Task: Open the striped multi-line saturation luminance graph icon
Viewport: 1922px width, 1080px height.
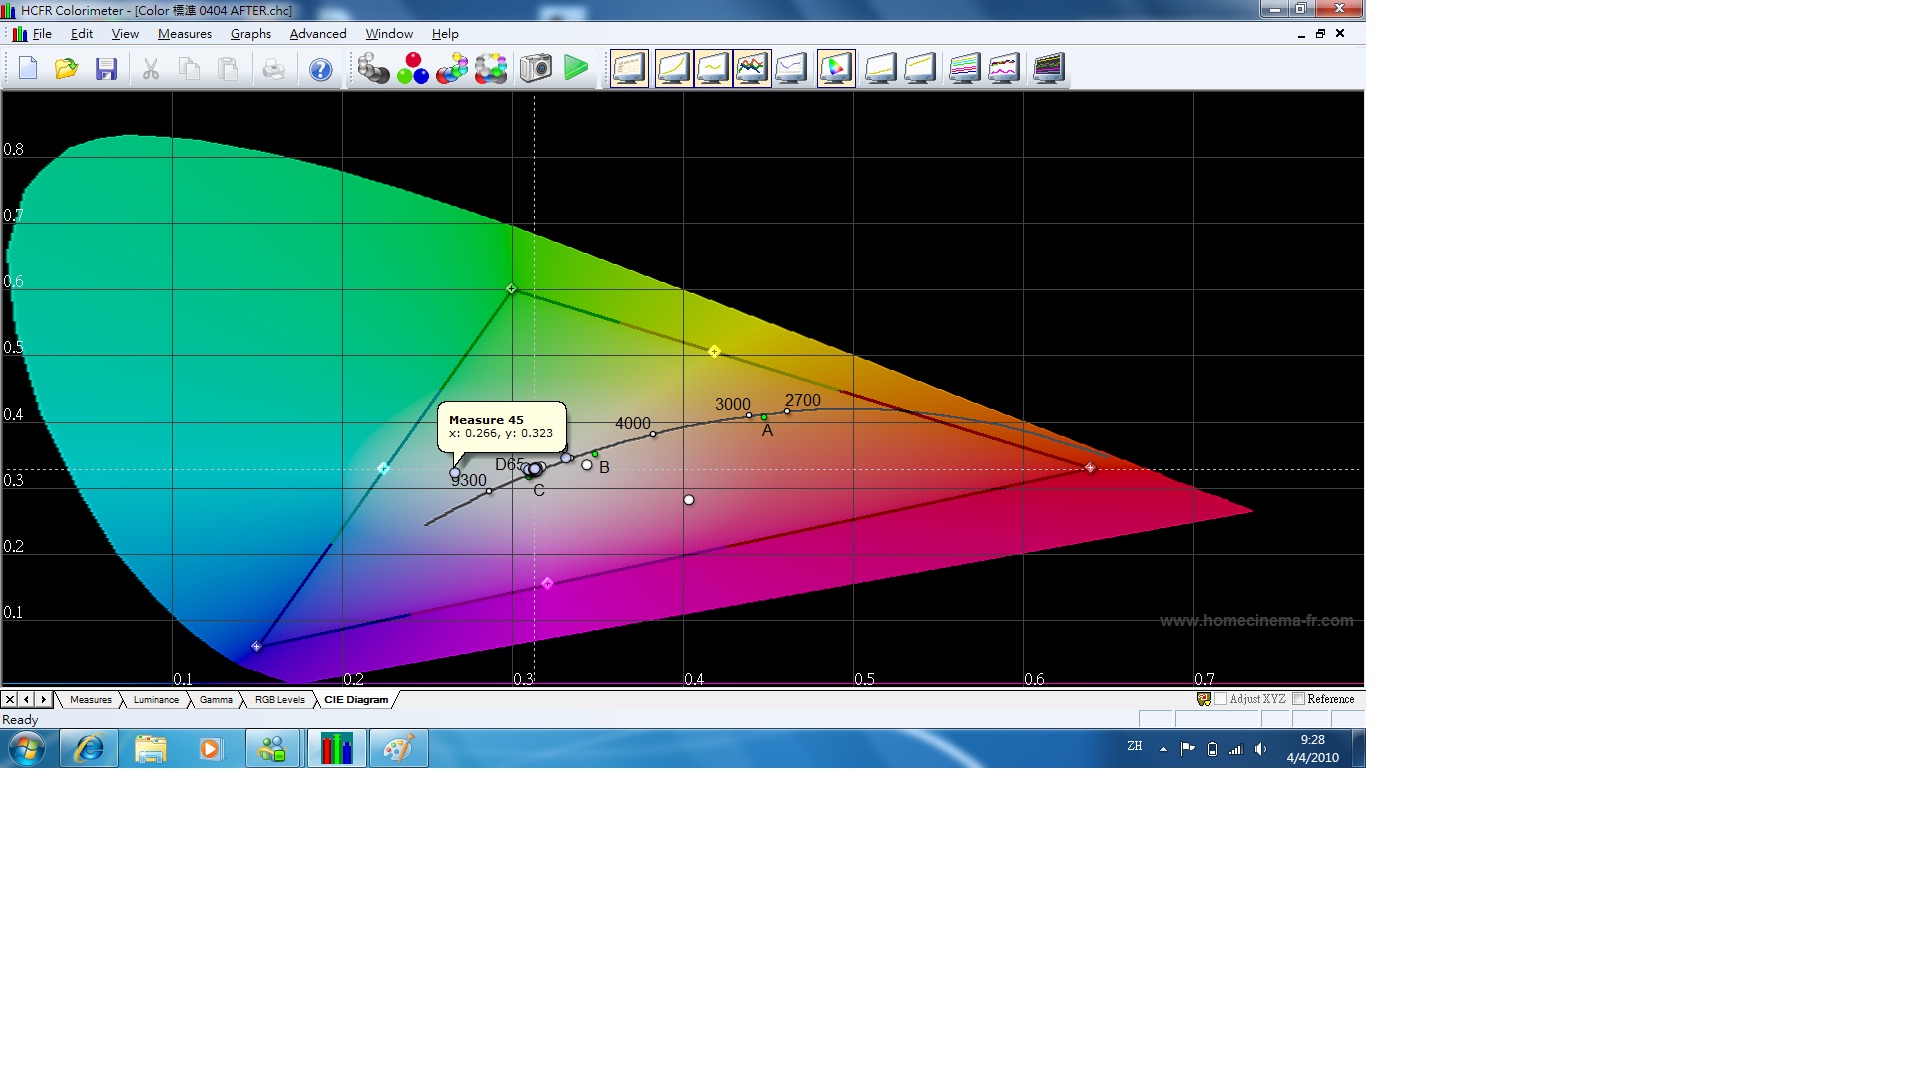Action: click(964, 69)
